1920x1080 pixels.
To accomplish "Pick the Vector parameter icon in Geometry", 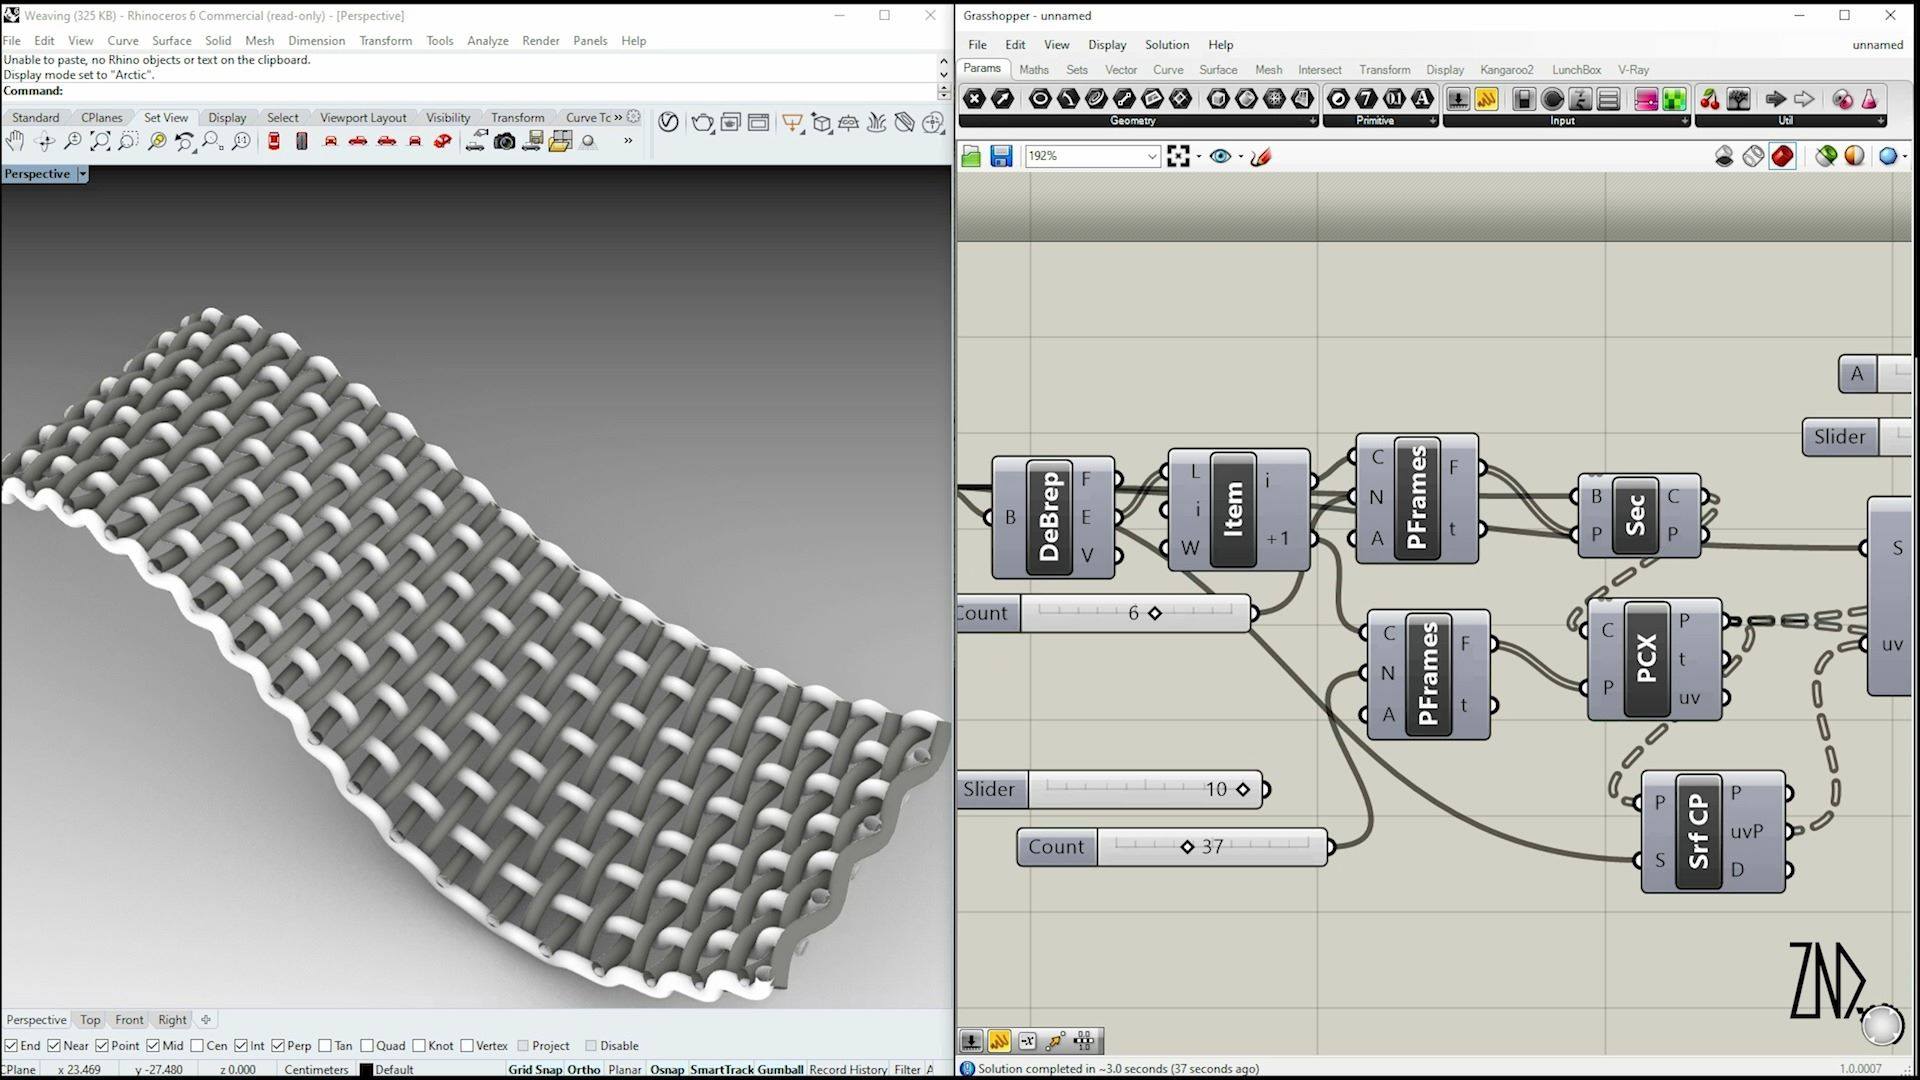I will click(x=1002, y=99).
